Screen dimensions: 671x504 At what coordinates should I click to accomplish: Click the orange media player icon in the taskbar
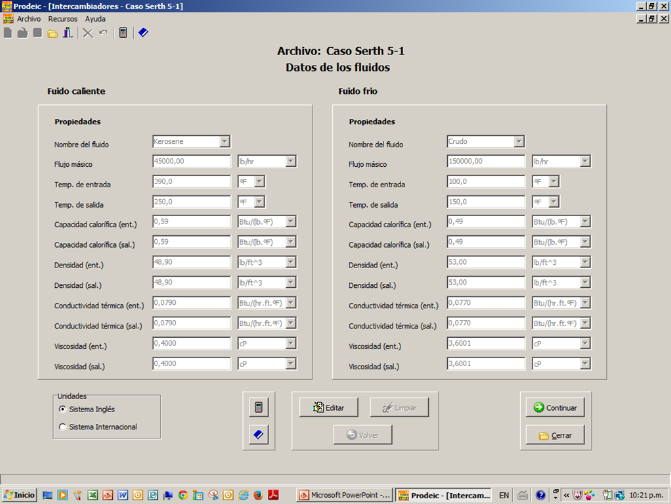62,495
